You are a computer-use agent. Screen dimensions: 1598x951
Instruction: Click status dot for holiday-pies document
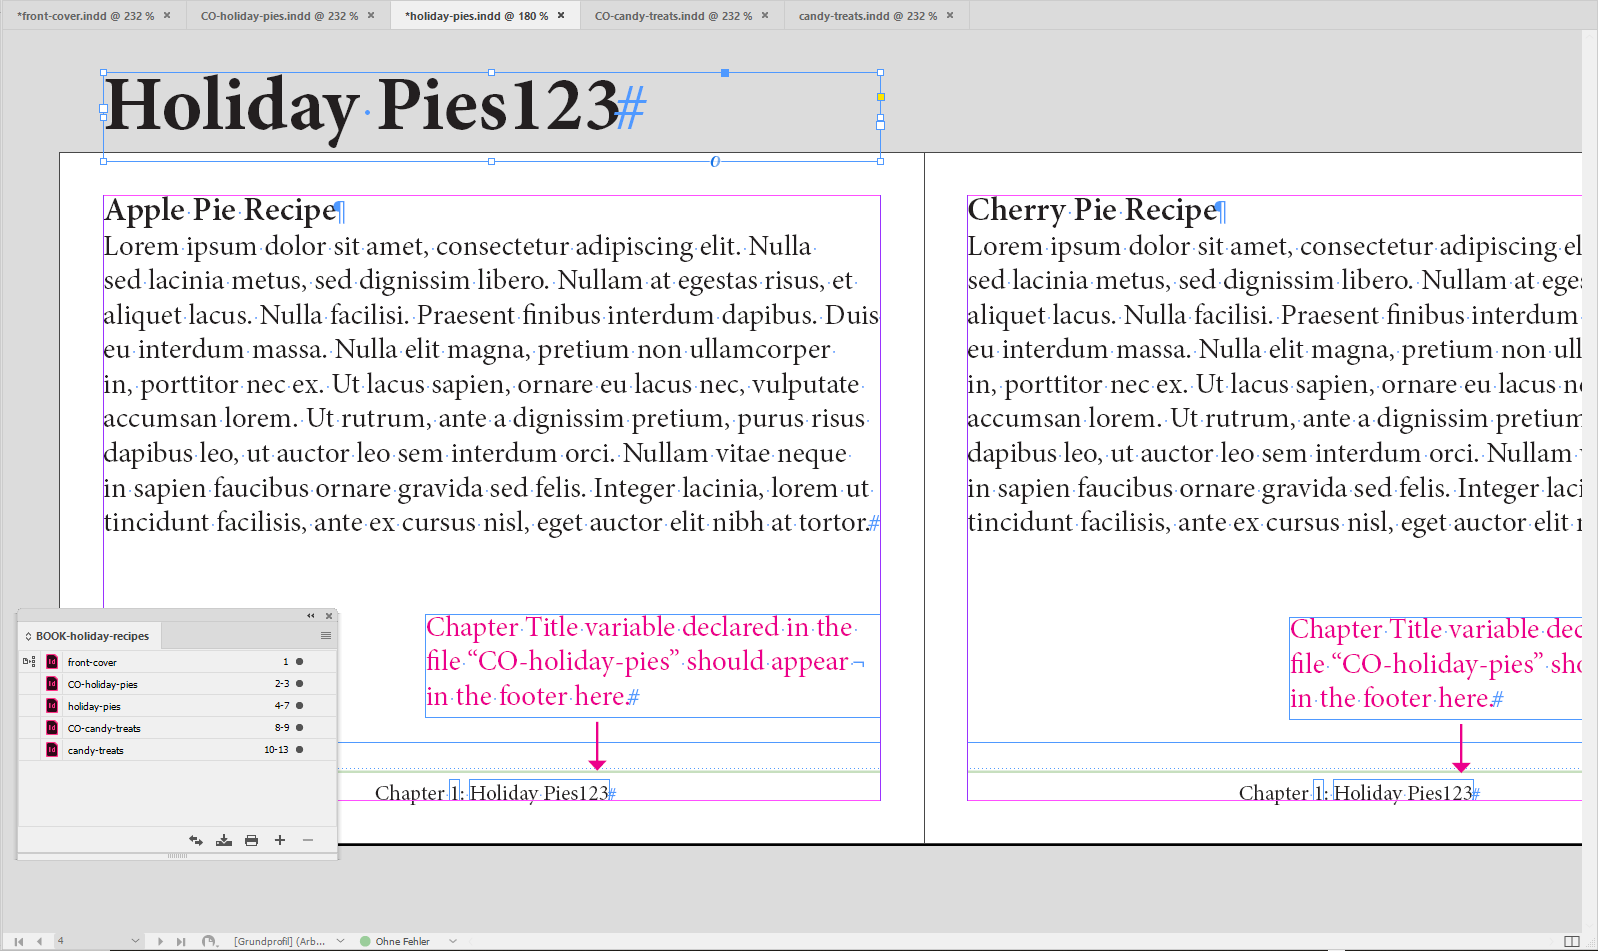coord(299,706)
